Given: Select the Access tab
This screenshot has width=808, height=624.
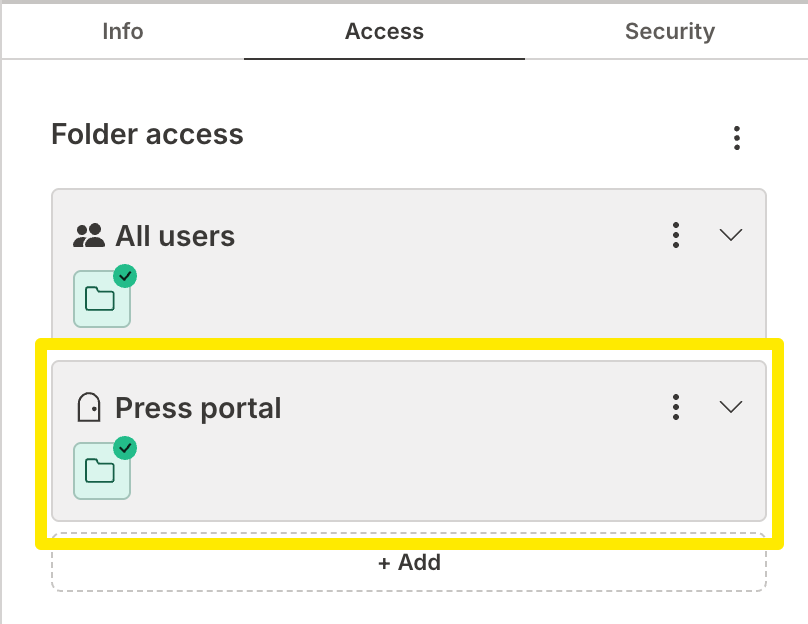Looking at the screenshot, I should tap(384, 31).
